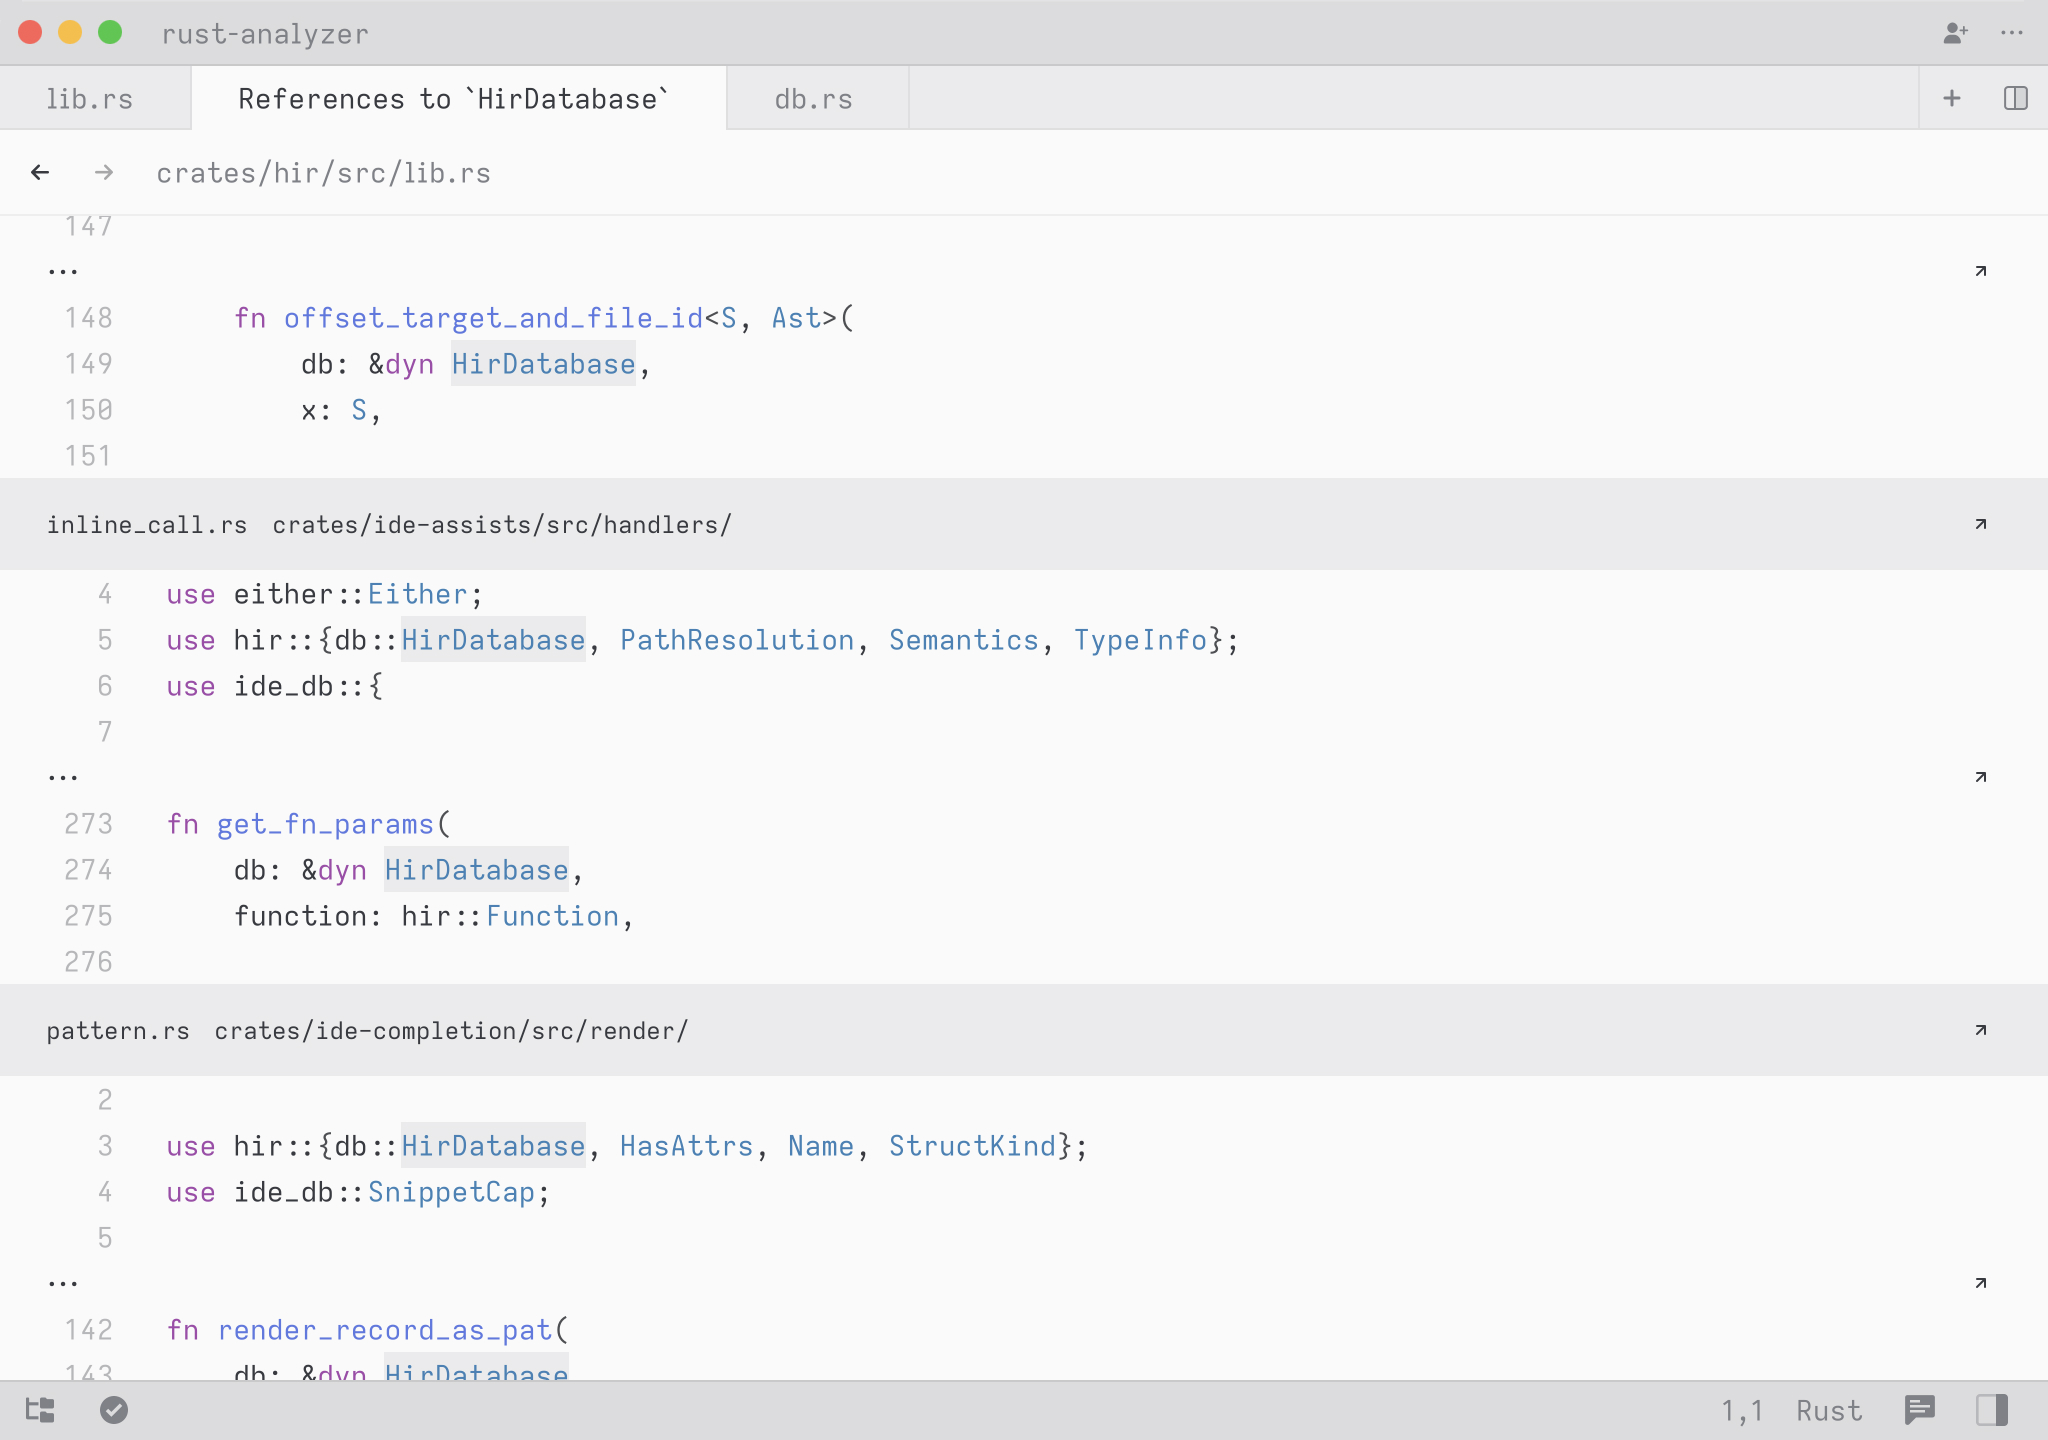
Task: Click the split pane icon
Action: [2015, 98]
